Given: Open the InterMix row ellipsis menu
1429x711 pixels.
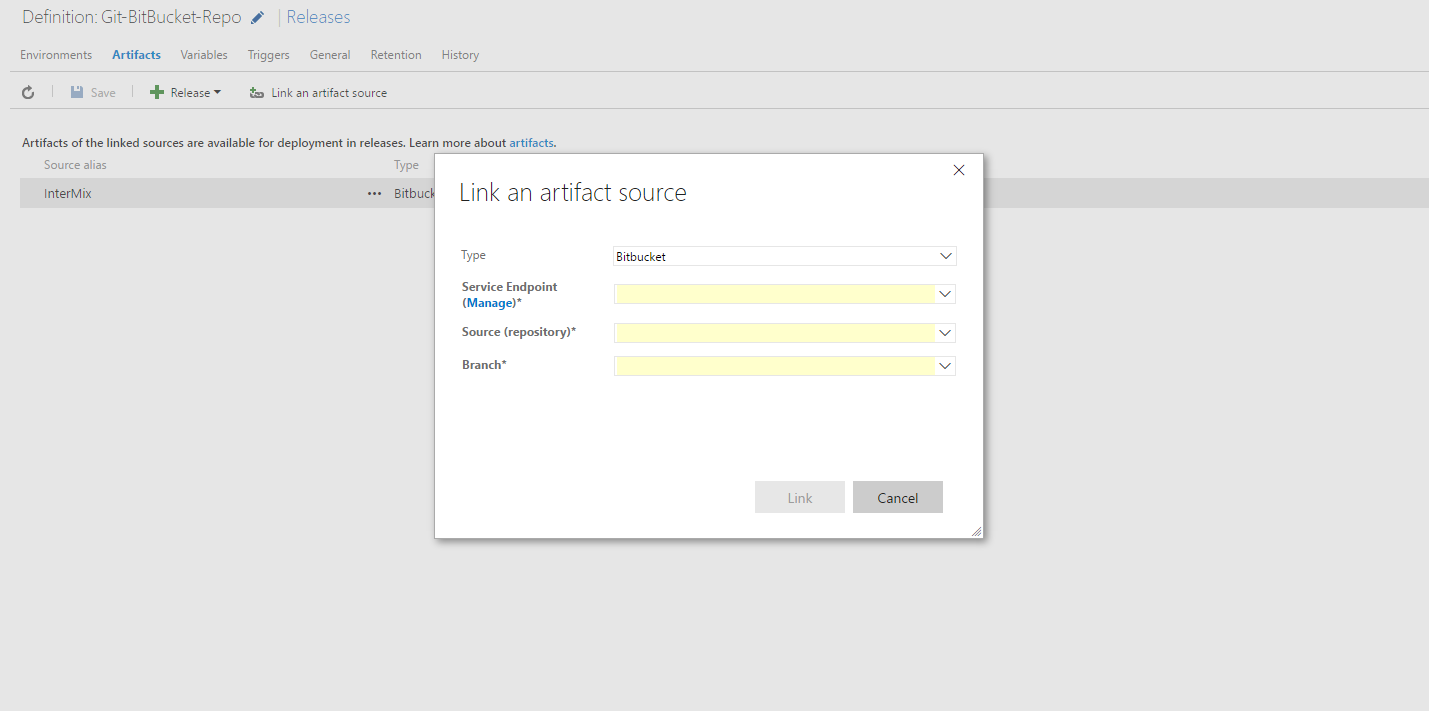Looking at the screenshot, I should [374, 194].
